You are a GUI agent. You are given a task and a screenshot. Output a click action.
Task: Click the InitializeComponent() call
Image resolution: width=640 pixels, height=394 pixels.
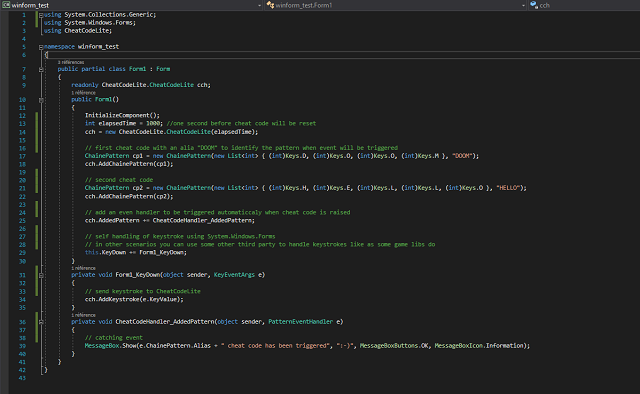[x=122, y=116]
